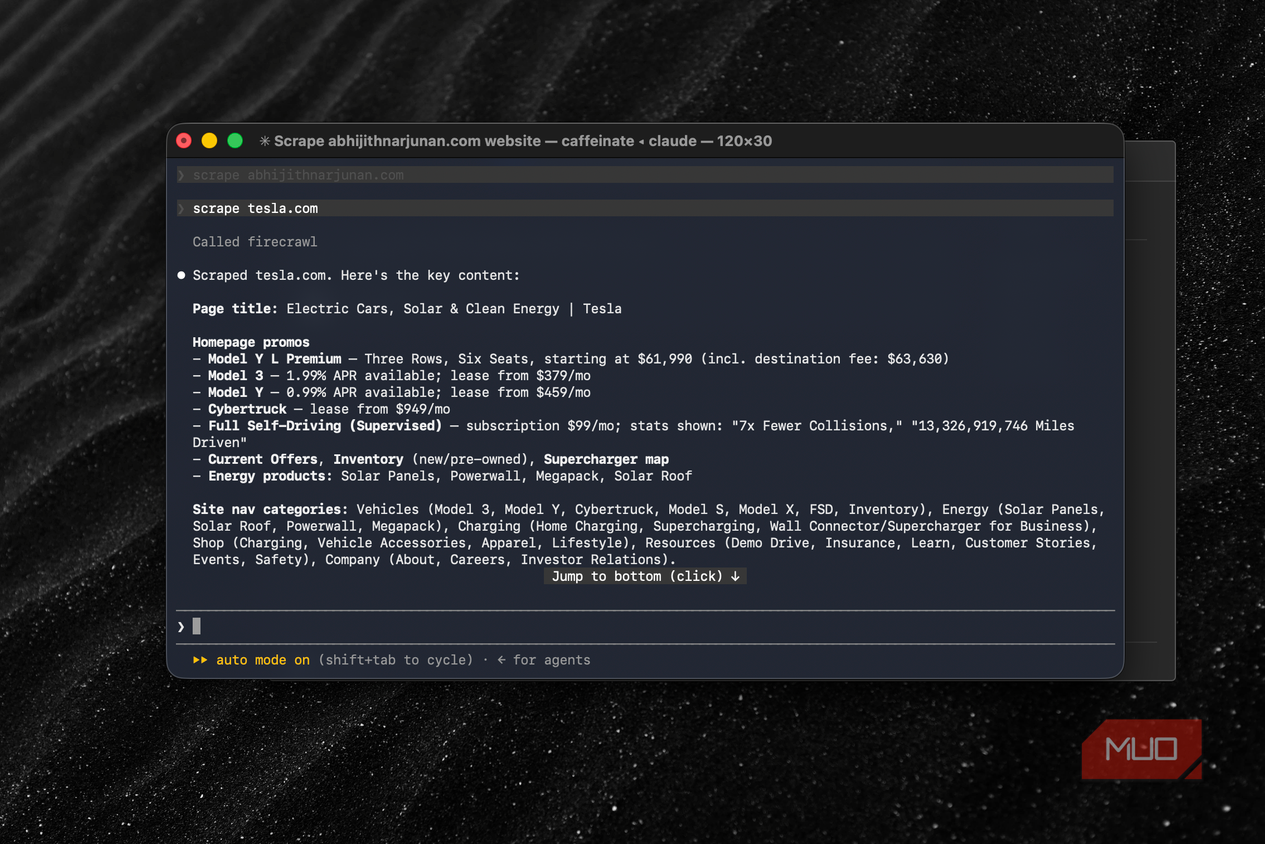Click the "Called firecrawl" text

255,242
